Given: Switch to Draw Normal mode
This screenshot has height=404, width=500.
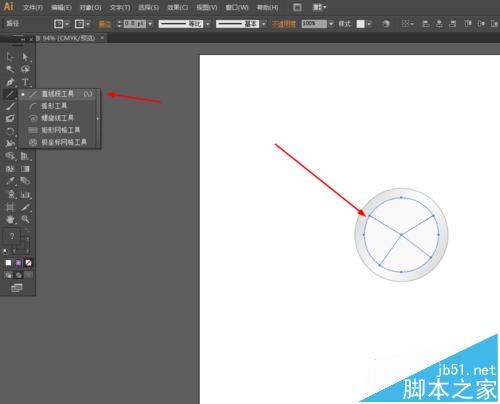Looking at the screenshot, I should click(8, 275).
